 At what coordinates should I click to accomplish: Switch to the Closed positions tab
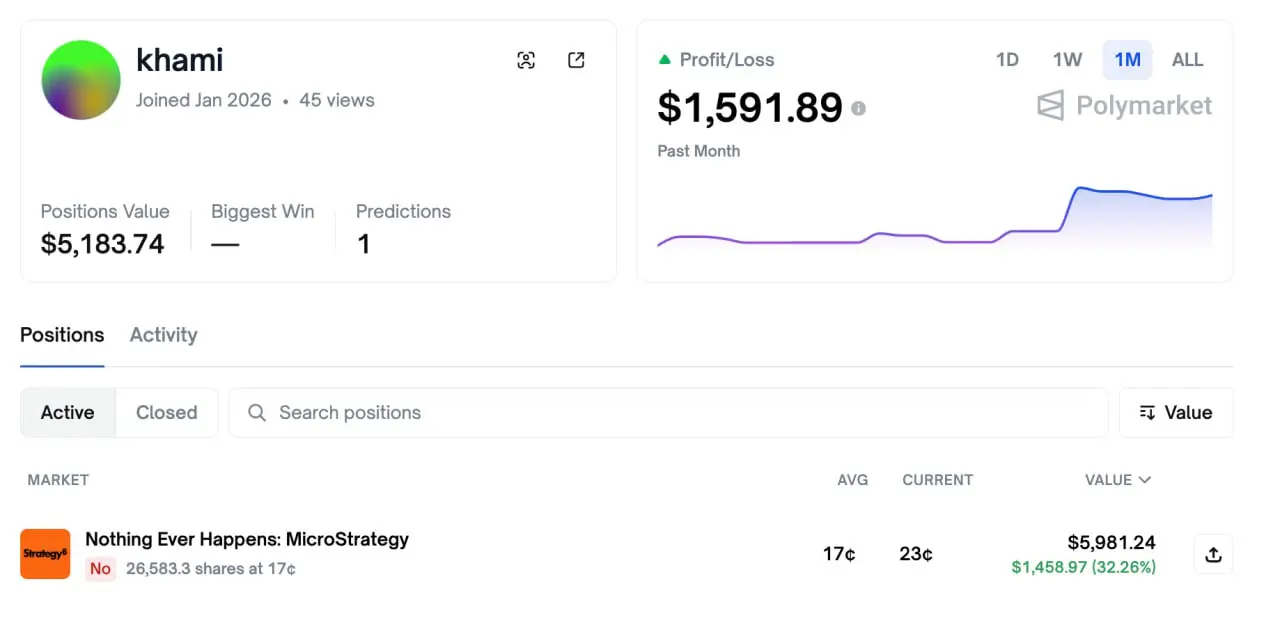[166, 413]
